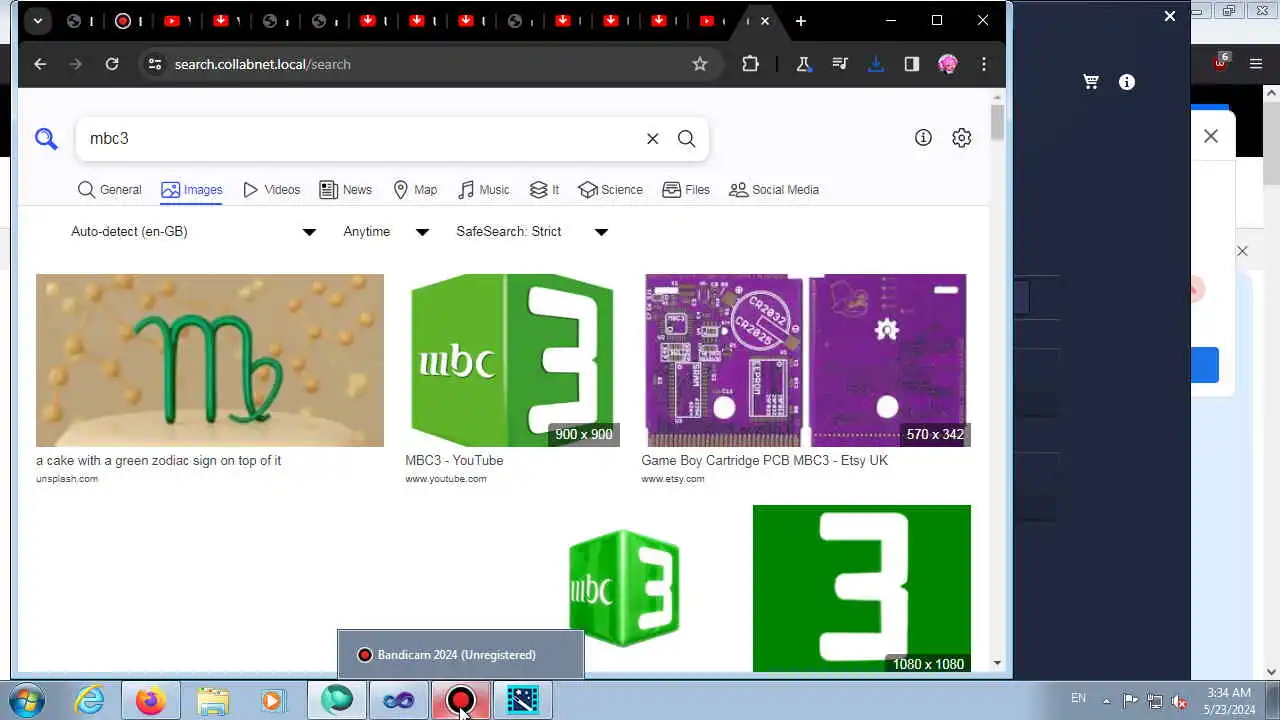Launch Internet Explorer from taskbar
1280x720 pixels.
(x=90, y=700)
